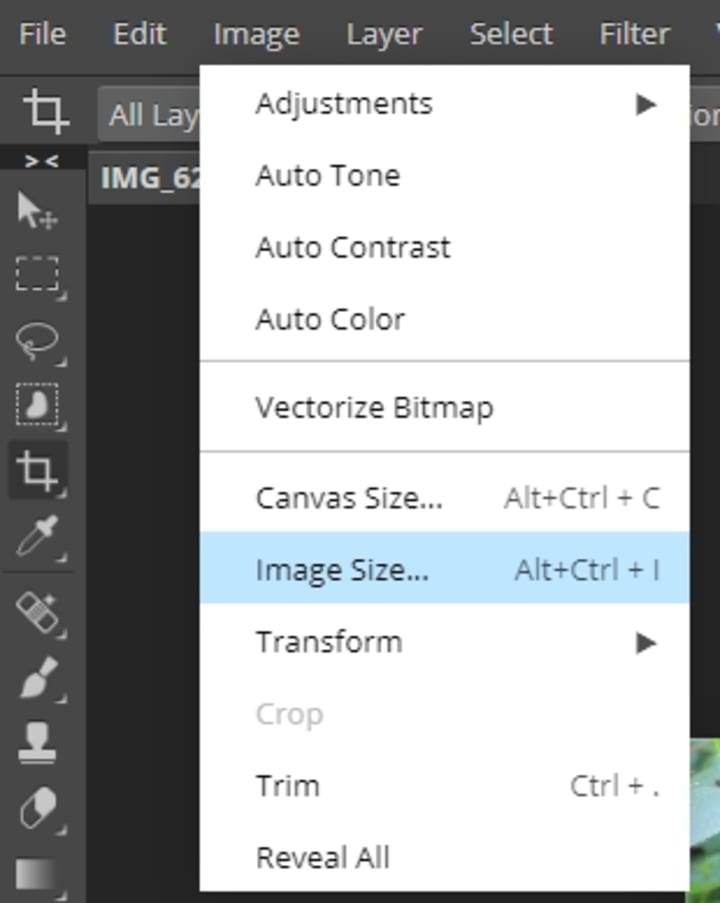
Task: Expand the Transform submenu
Action: [x=444, y=642]
